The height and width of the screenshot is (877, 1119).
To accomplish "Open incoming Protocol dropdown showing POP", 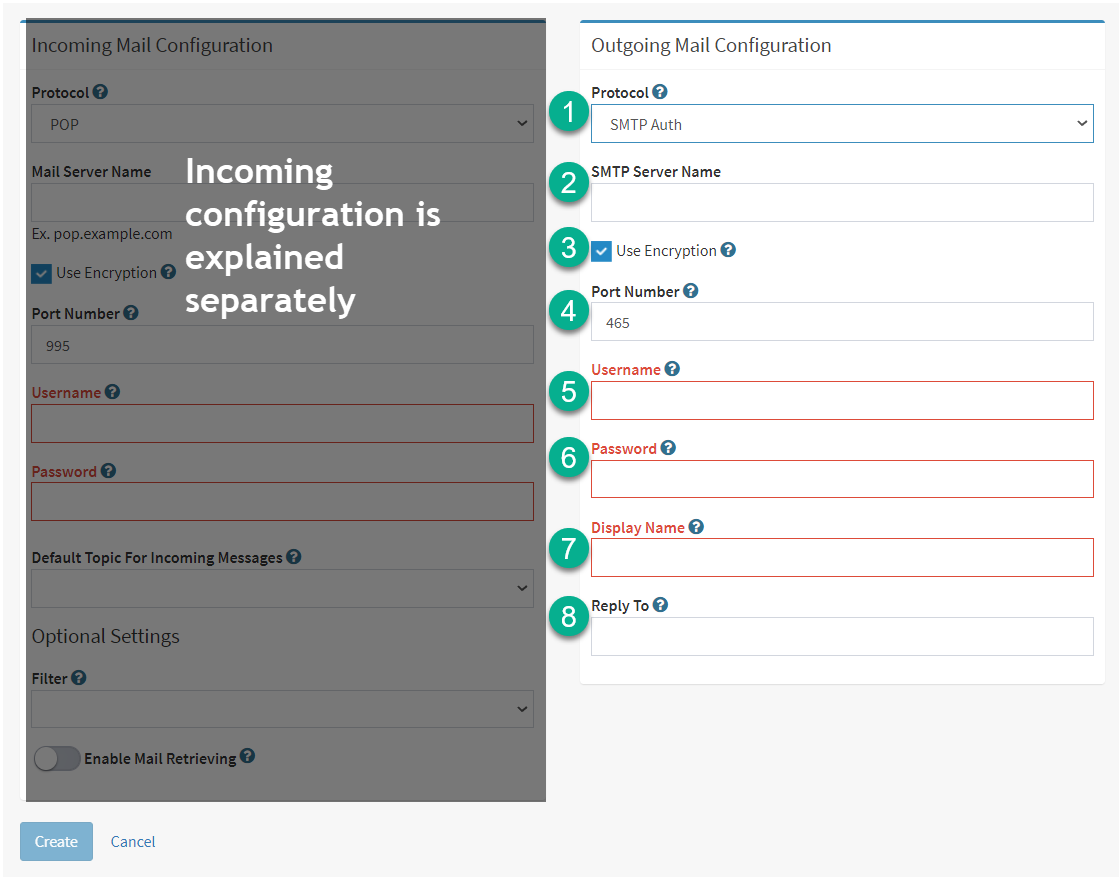I will pyautogui.click(x=283, y=124).
